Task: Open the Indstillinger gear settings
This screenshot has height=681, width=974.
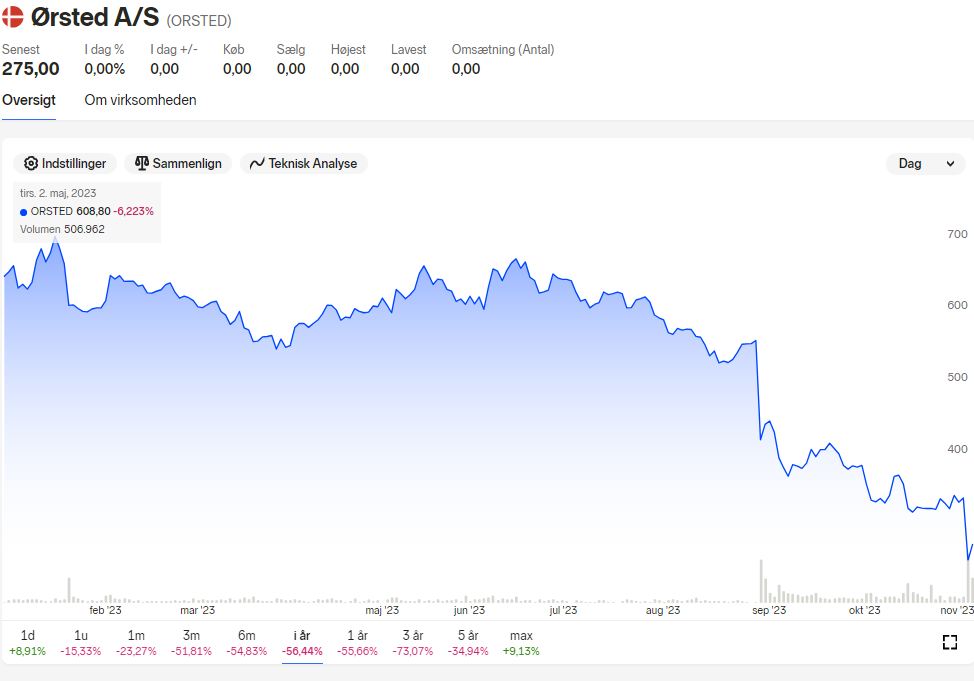Action: [65, 163]
